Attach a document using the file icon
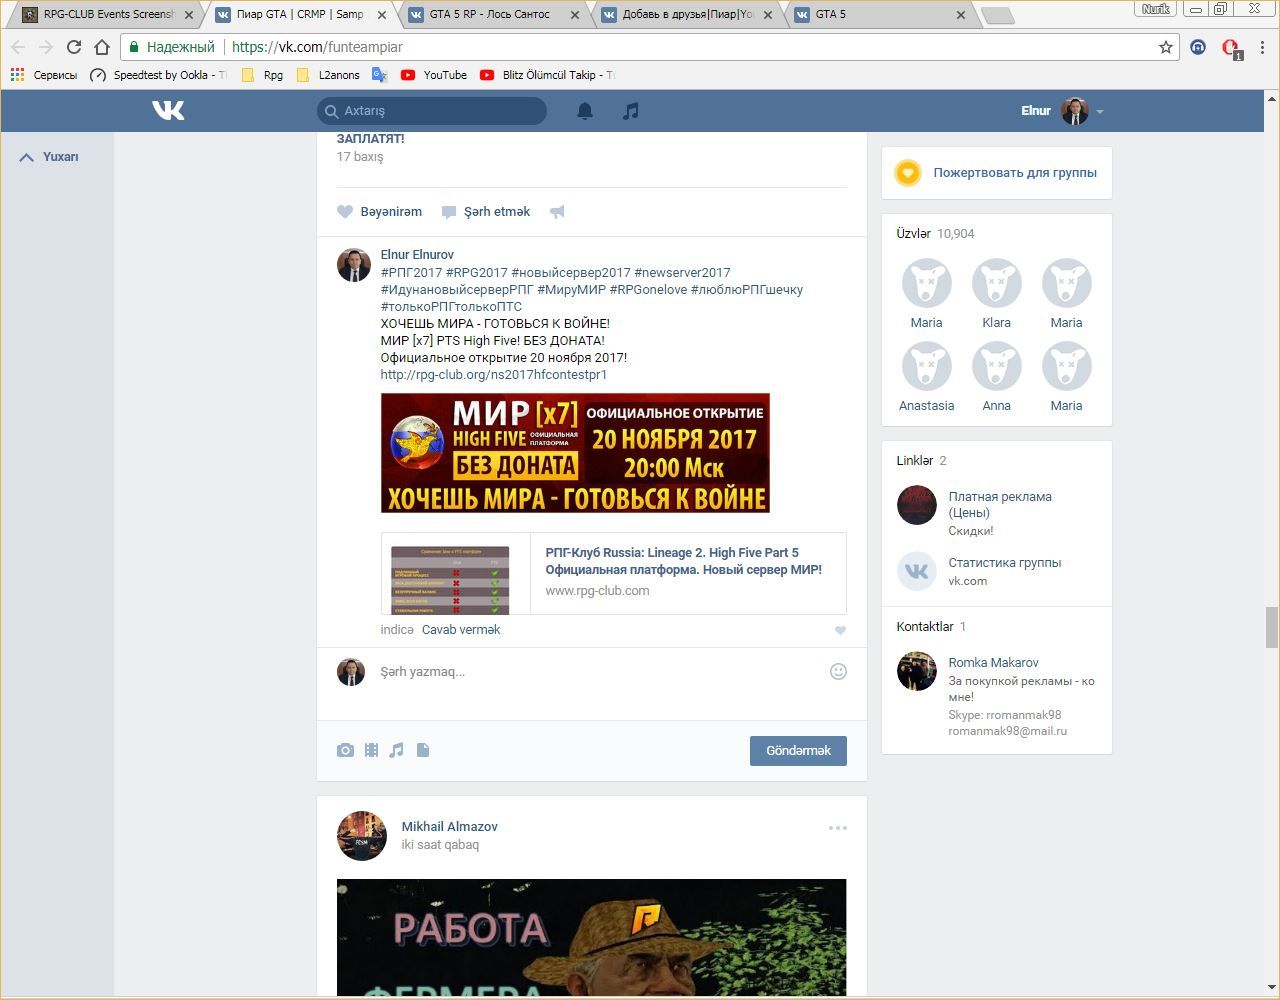Viewport: 1280px width, 1000px height. click(423, 750)
